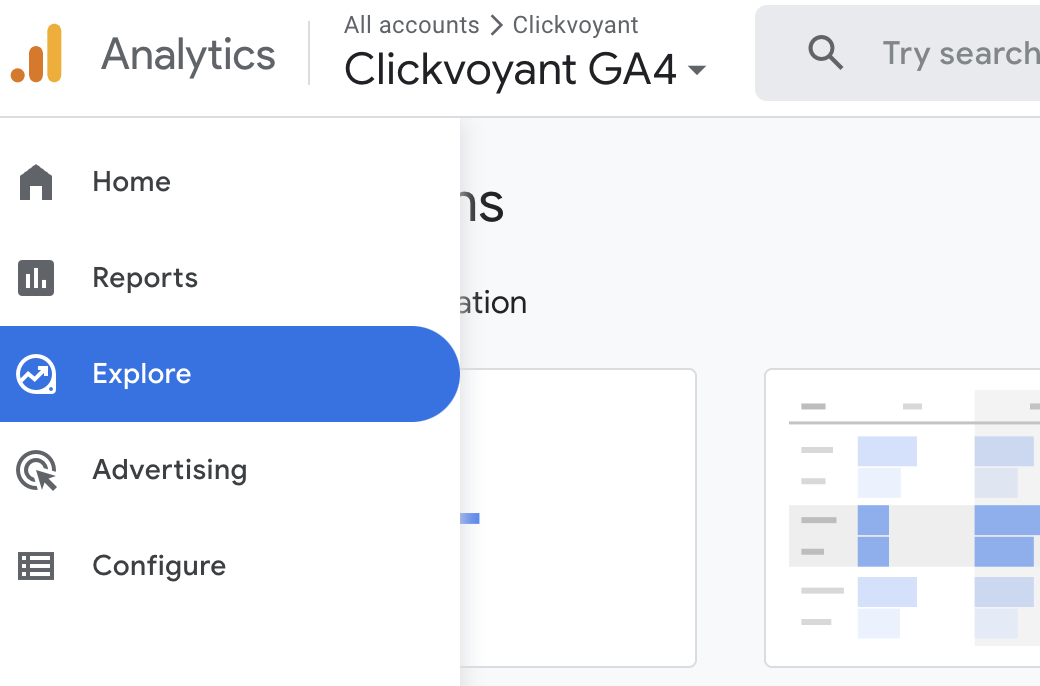The width and height of the screenshot is (1040, 686).
Task: Click the Reports bar chart icon
Action: coord(36,278)
